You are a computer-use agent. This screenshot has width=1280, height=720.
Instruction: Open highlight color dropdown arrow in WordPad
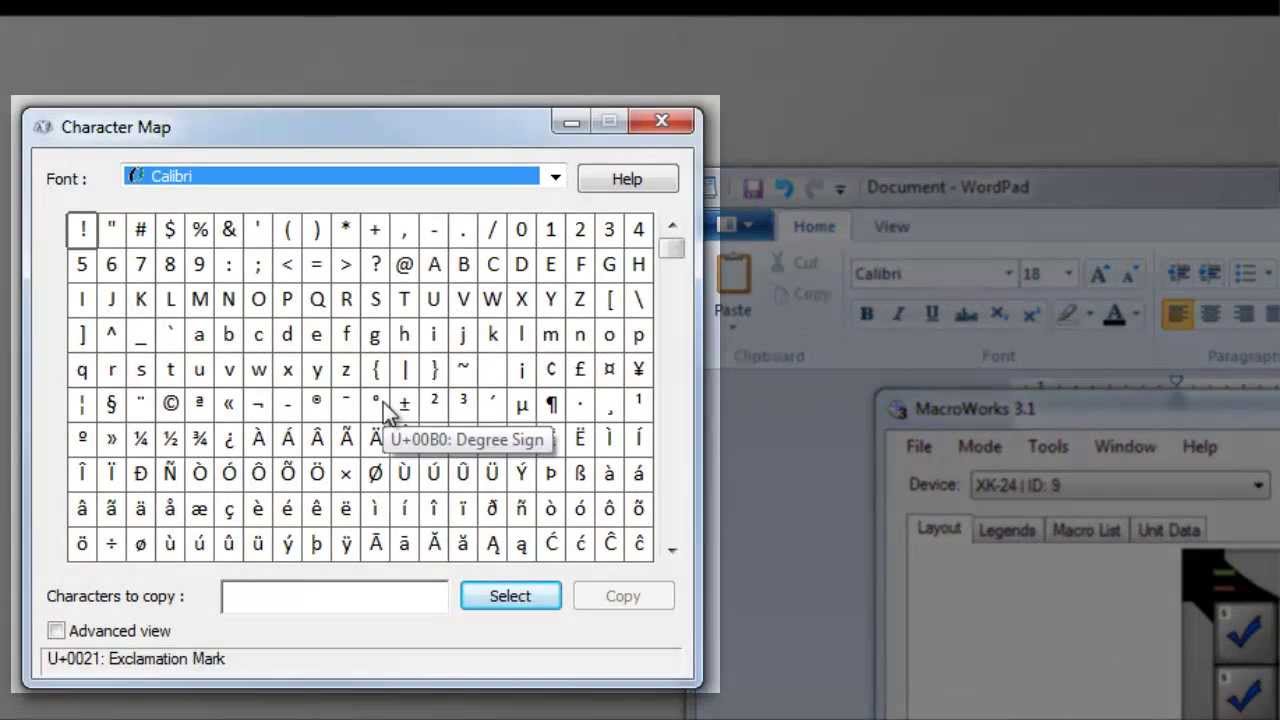pyautogui.click(x=1088, y=315)
